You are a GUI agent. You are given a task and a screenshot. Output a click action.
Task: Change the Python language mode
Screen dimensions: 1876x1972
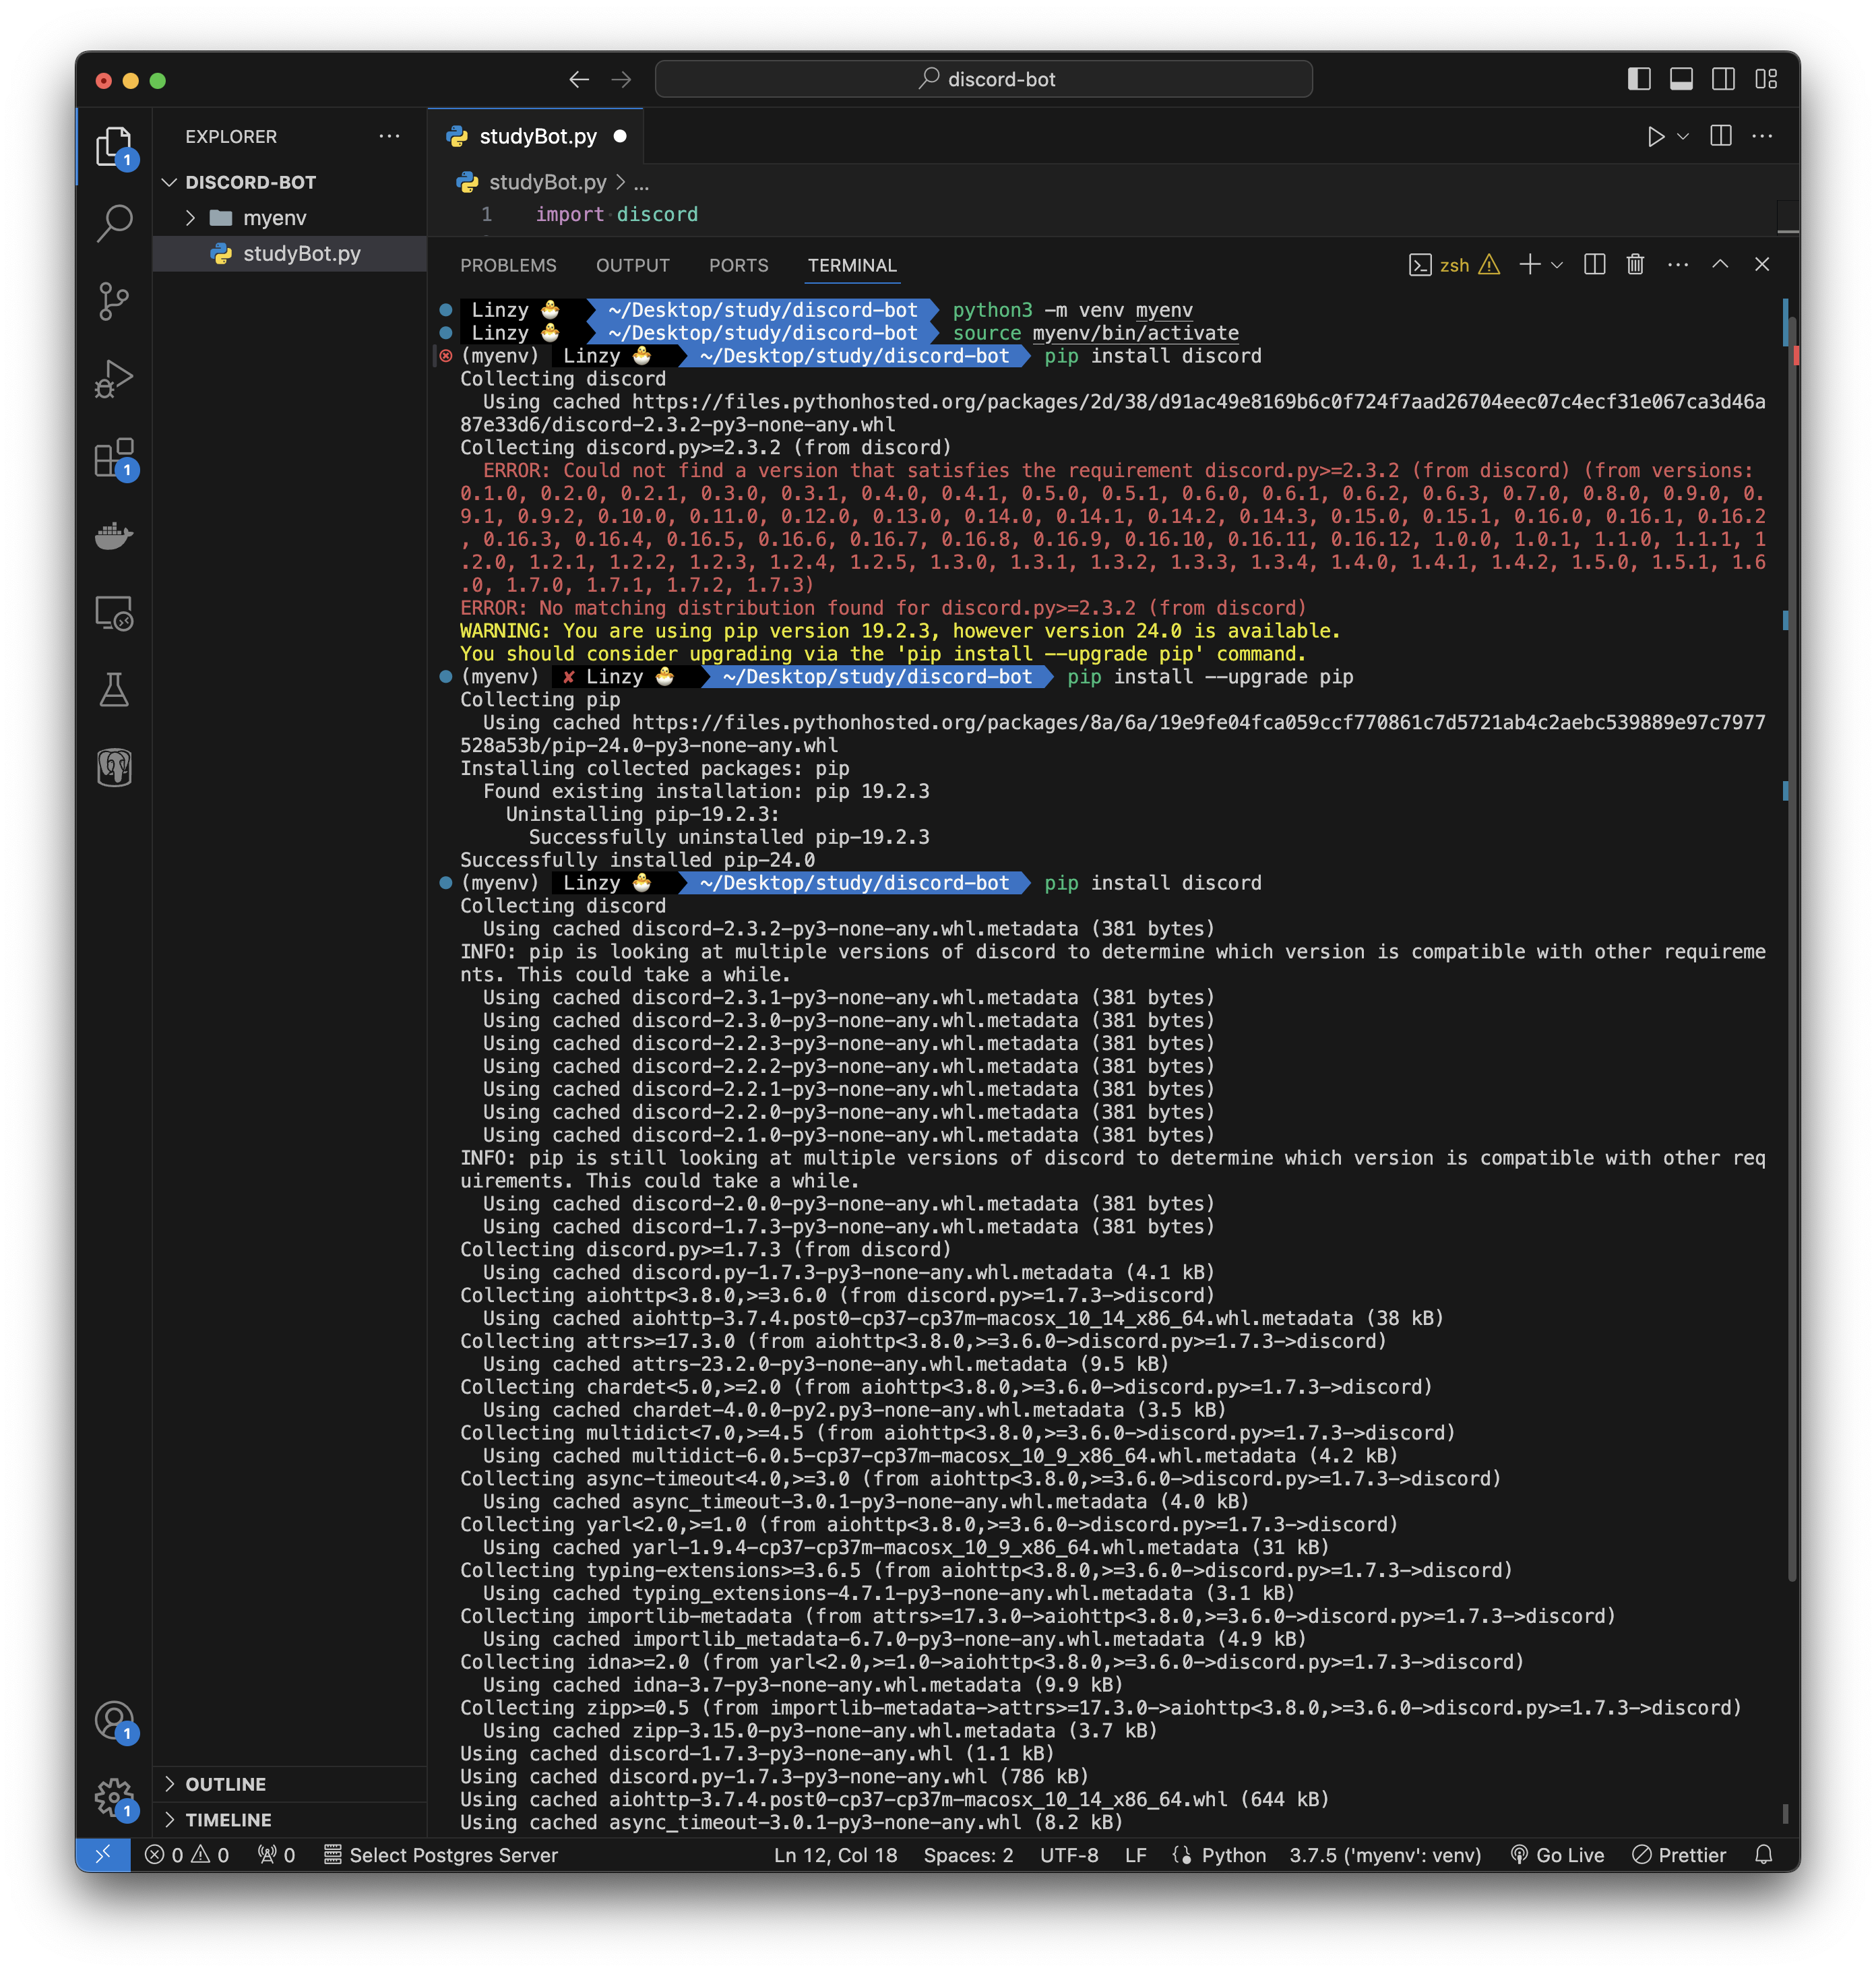(x=1233, y=1855)
